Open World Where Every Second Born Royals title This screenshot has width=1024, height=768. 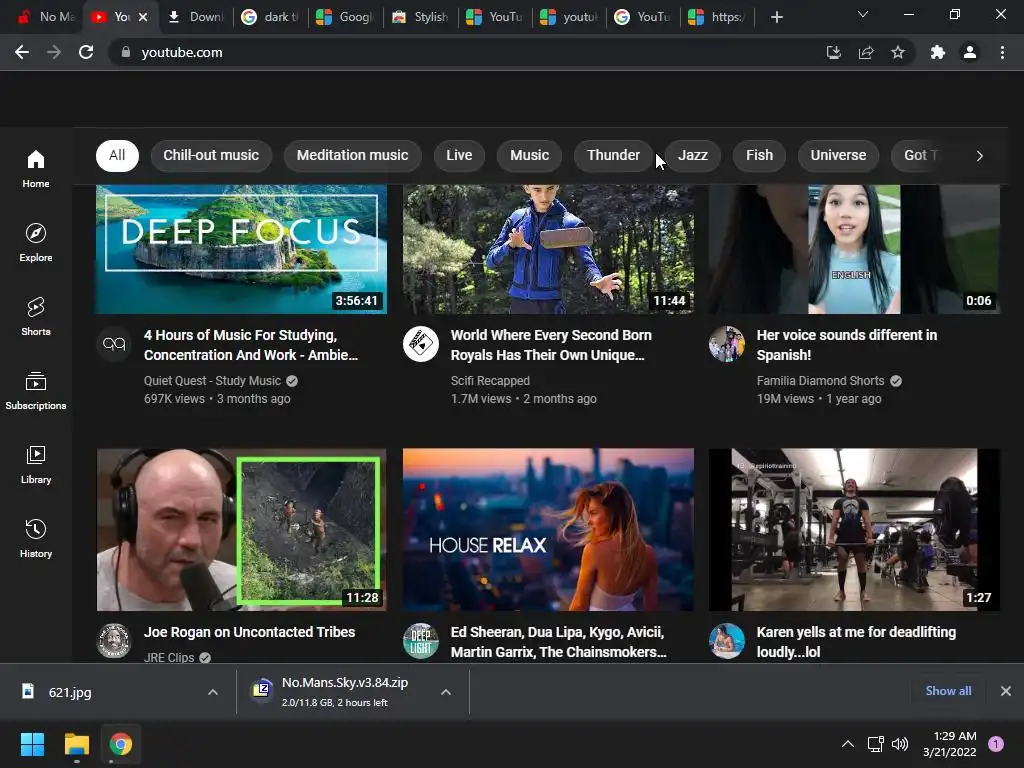tap(551, 345)
